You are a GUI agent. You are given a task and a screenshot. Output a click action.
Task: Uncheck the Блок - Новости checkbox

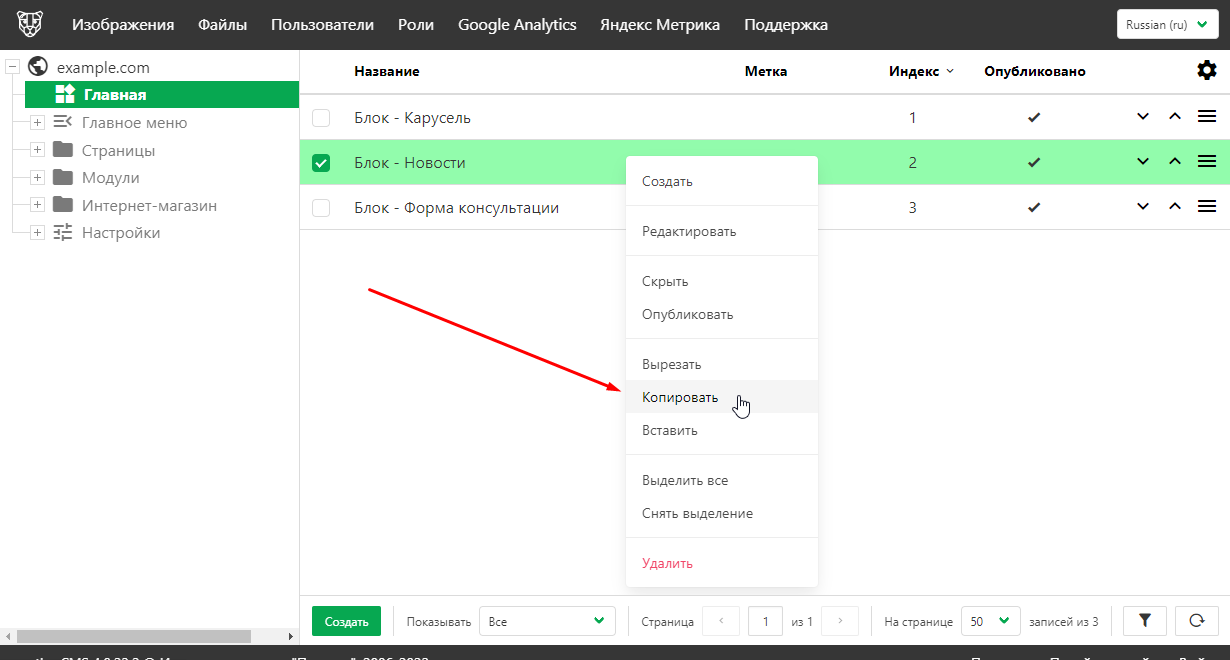pos(321,163)
